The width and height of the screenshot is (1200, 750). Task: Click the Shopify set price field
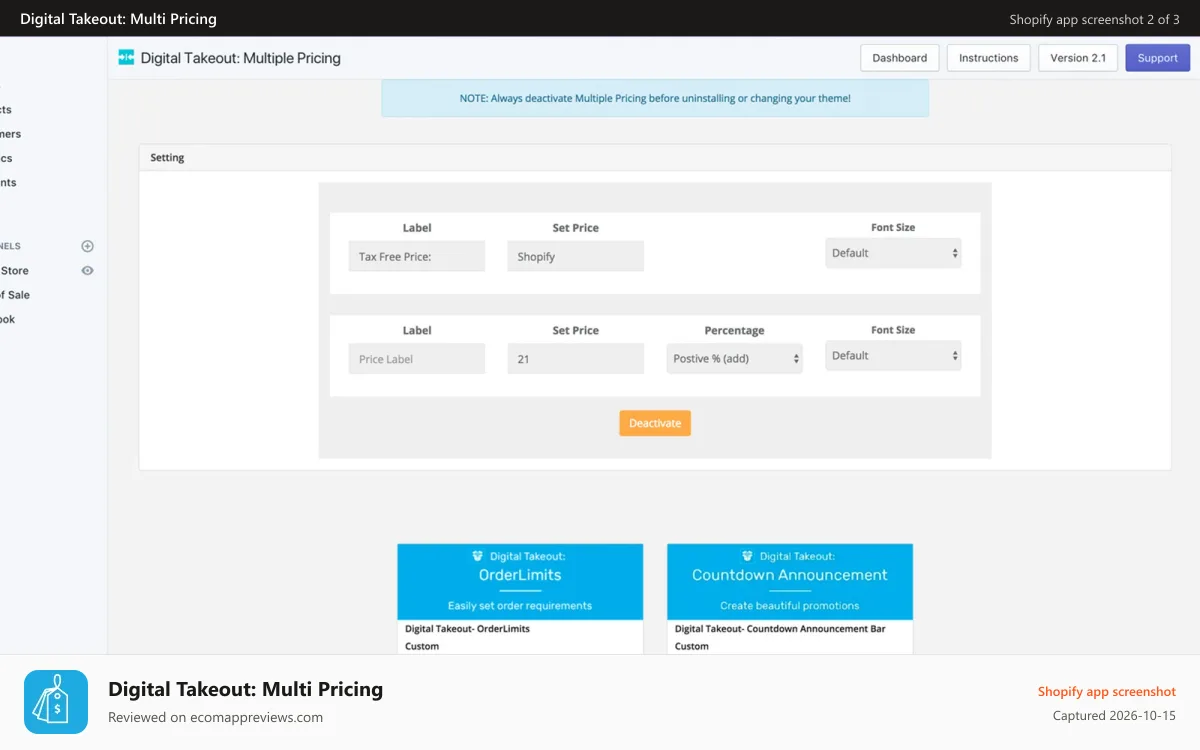point(575,256)
